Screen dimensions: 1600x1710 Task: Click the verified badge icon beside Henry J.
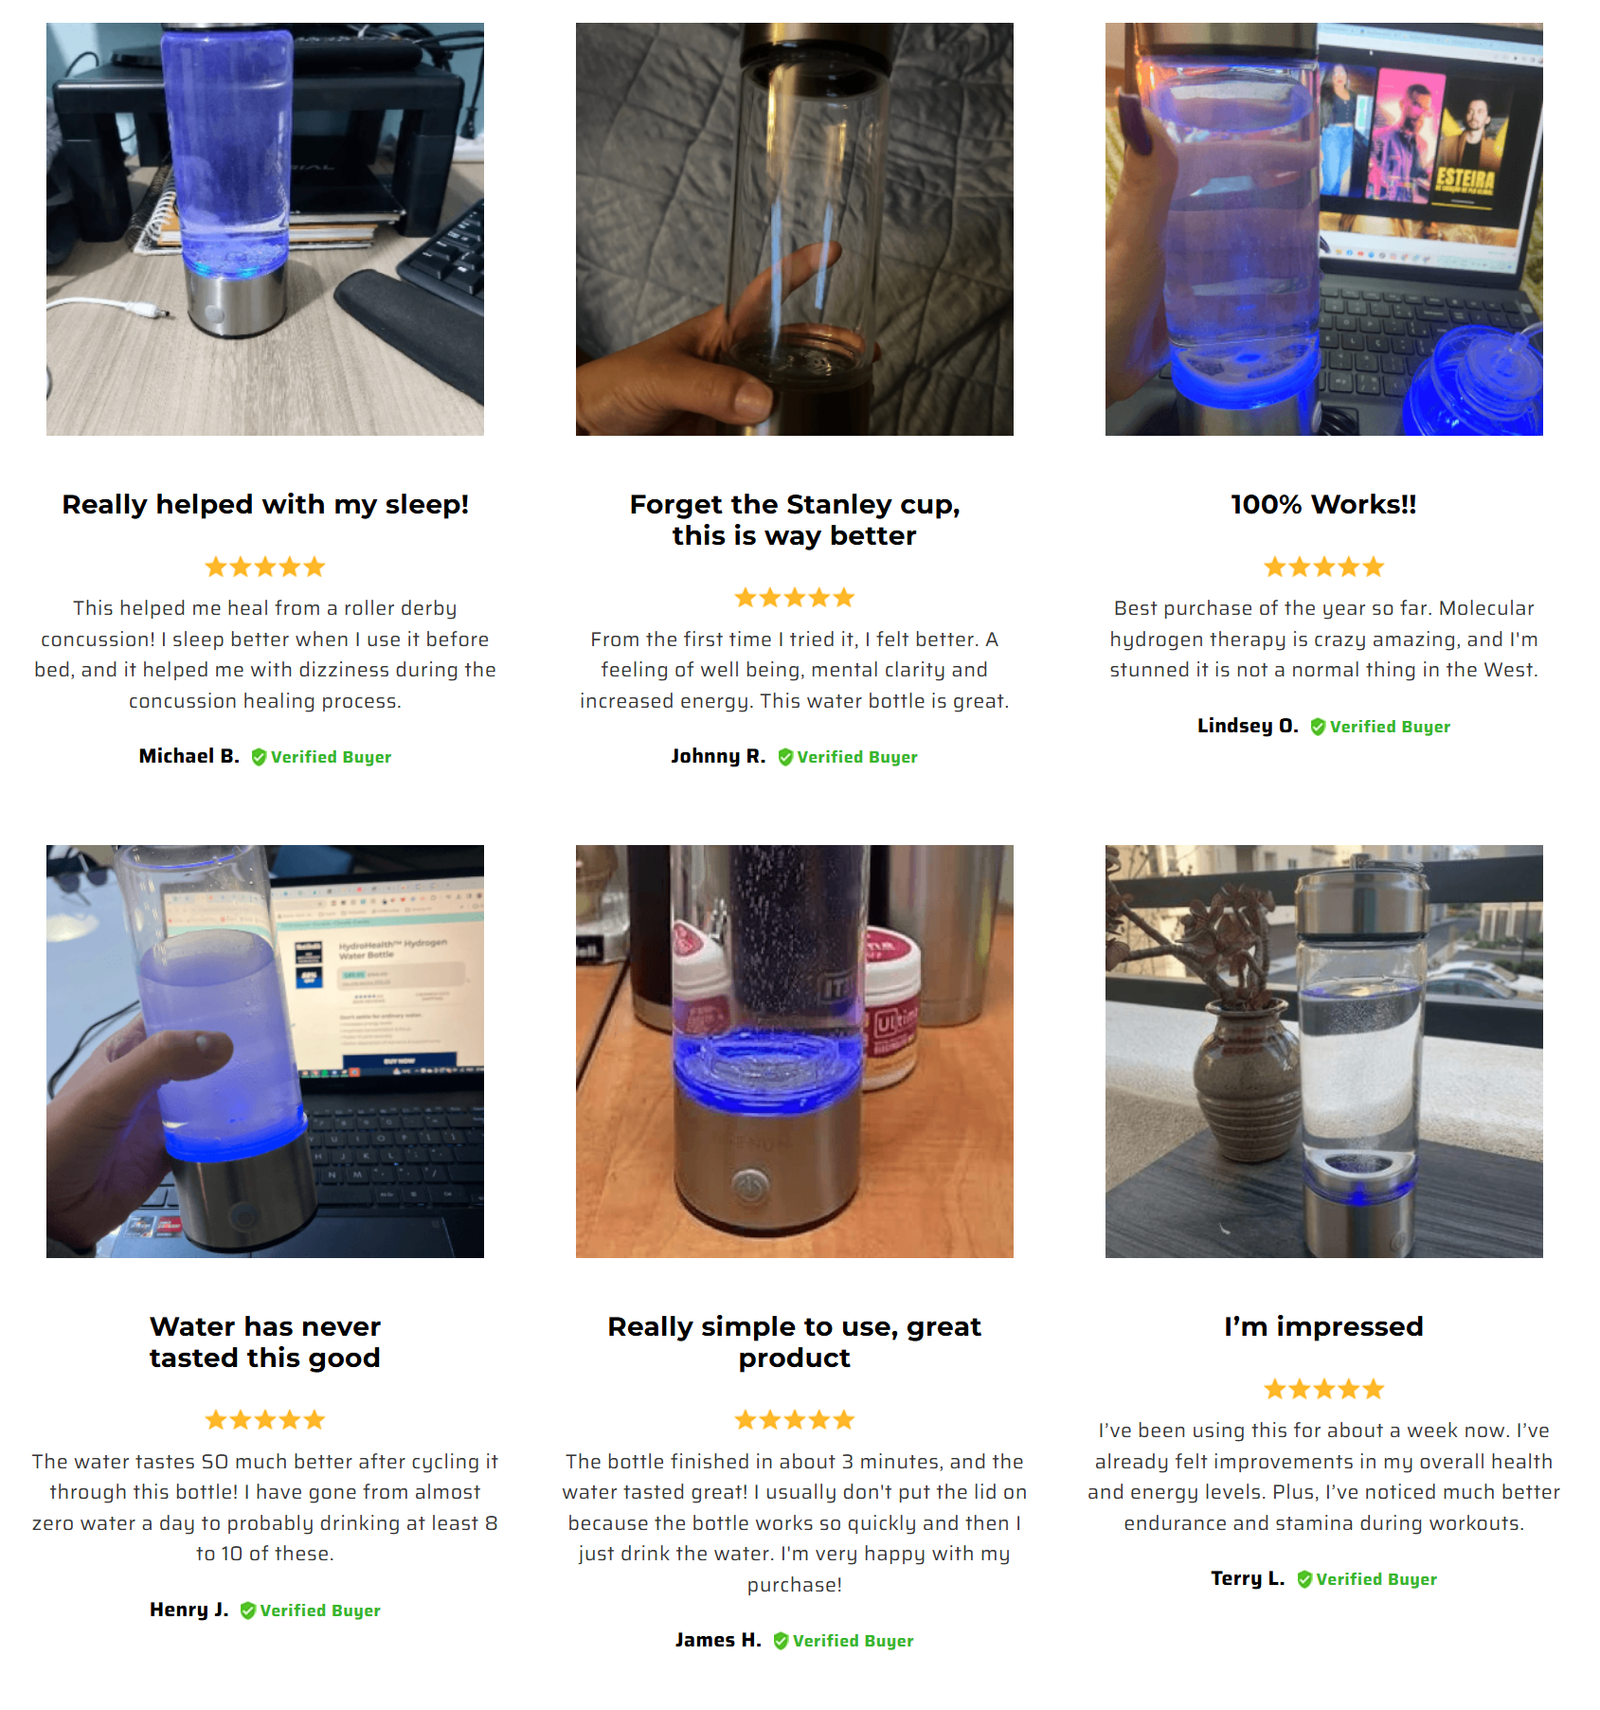pyautogui.click(x=248, y=1610)
